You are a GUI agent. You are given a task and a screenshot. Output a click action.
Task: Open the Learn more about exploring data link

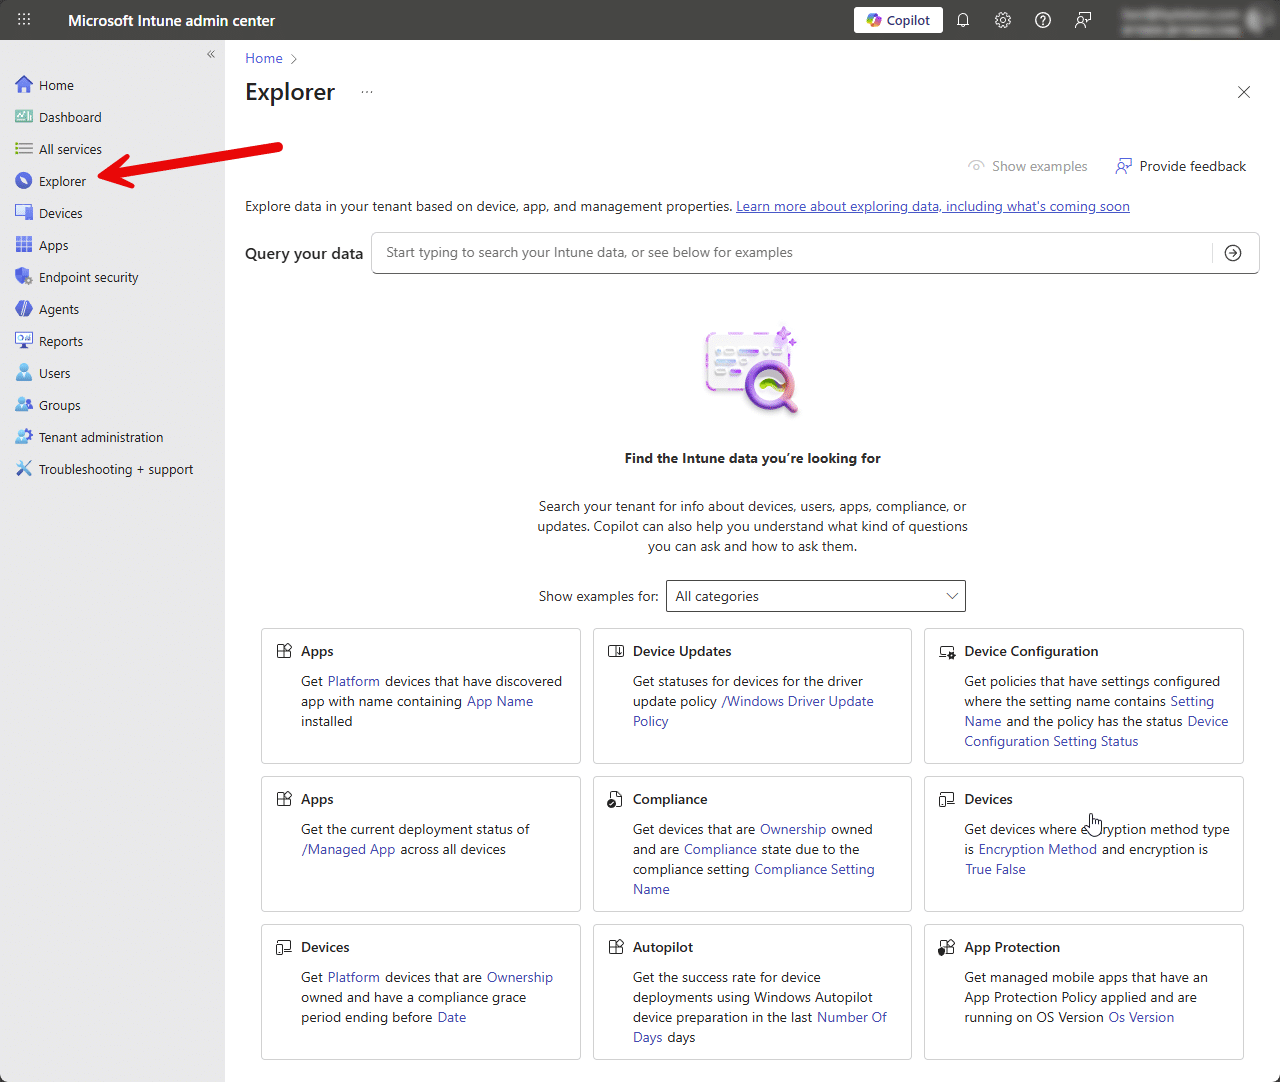tap(932, 206)
